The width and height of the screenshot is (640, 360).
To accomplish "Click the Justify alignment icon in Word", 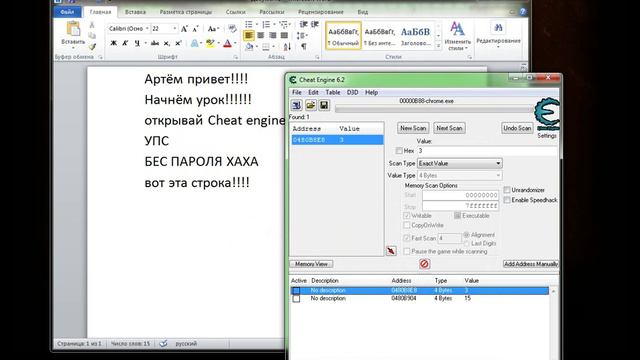I will [x=284, y=36].
